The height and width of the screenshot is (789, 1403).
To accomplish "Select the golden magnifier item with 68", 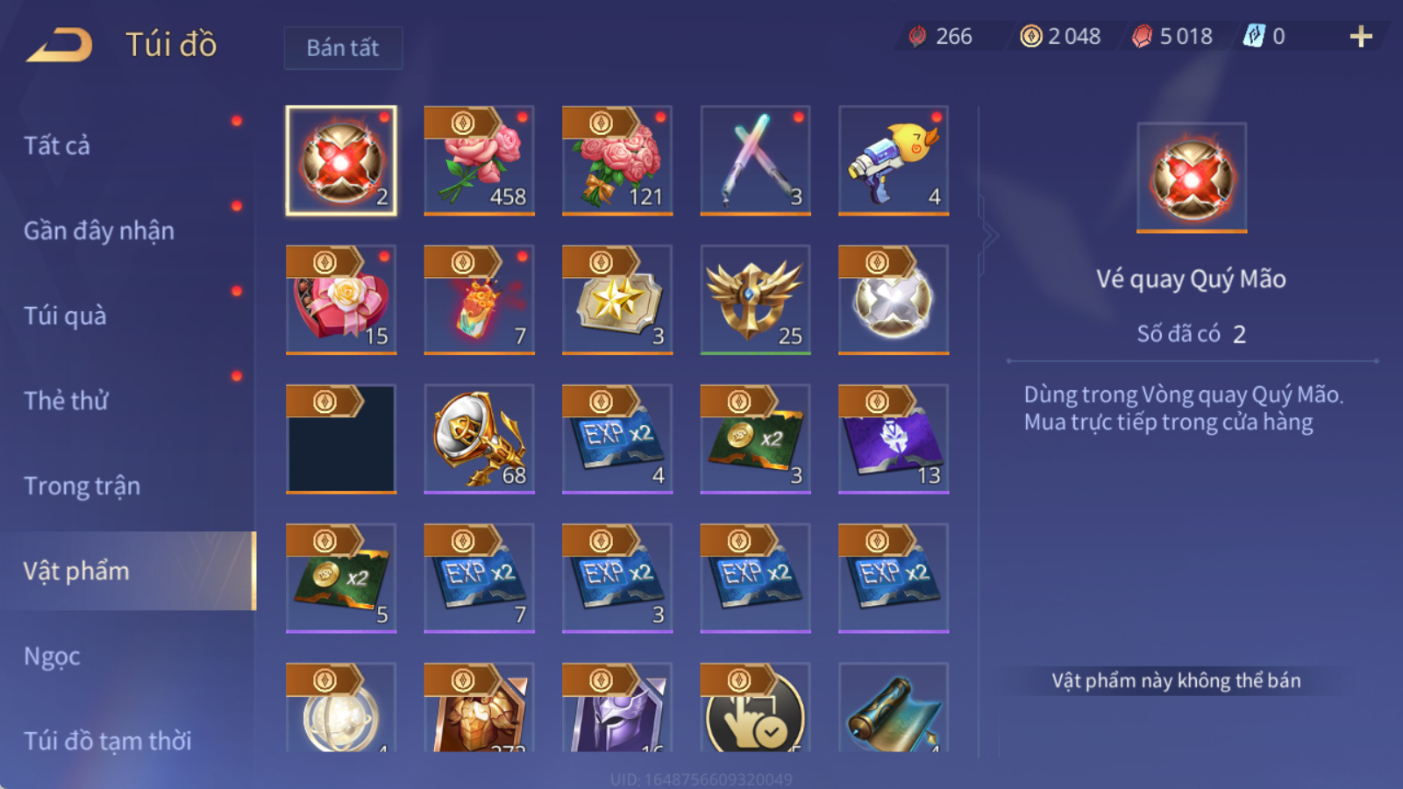I will [x=479, y=438].
